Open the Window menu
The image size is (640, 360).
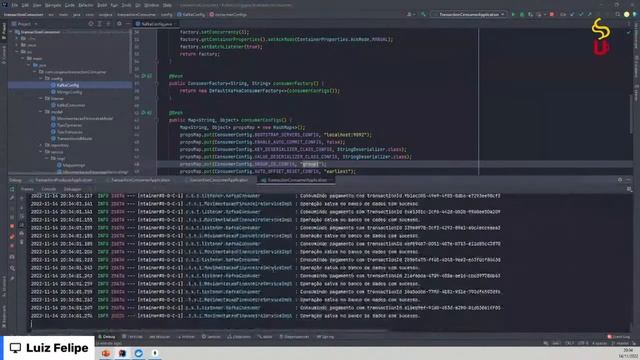click(151, 5)
